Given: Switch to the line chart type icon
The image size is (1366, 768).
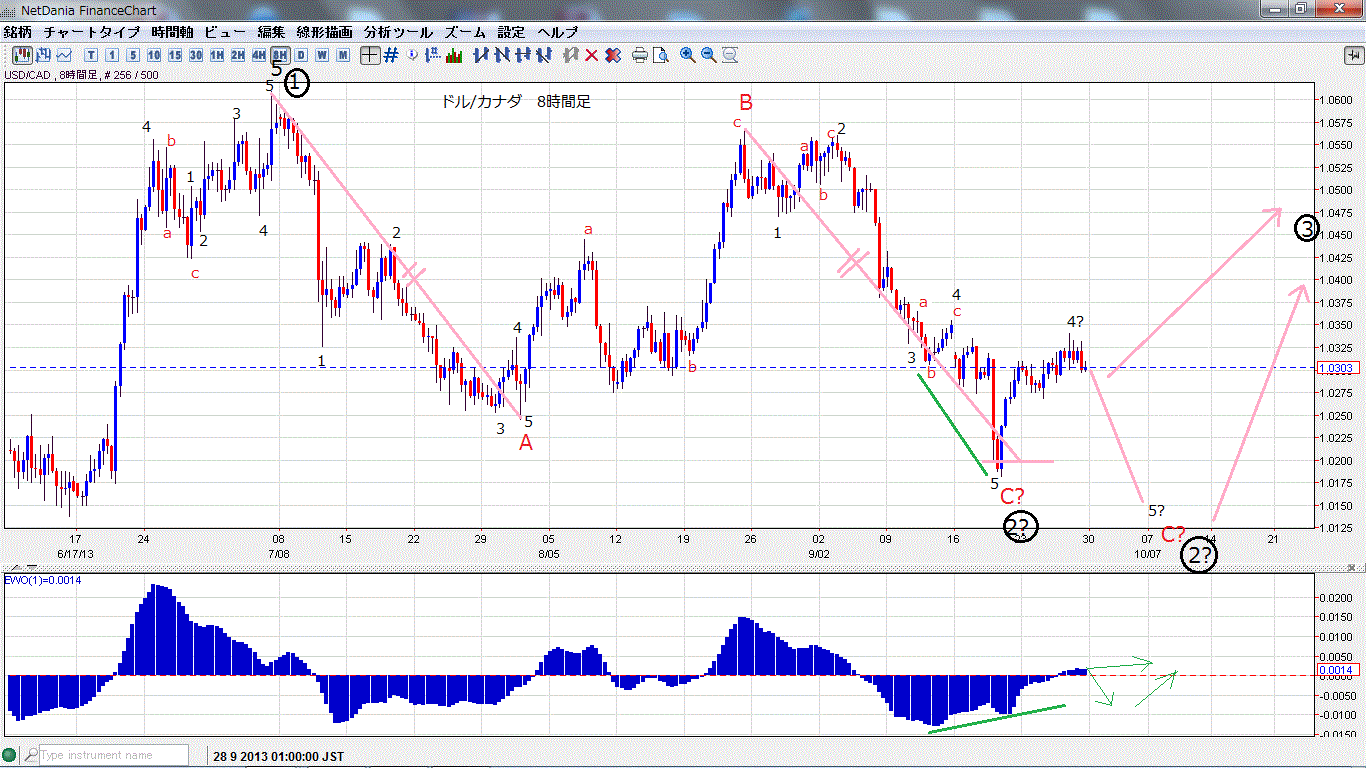Looking at the screenshot, I should tap(64, 55).
